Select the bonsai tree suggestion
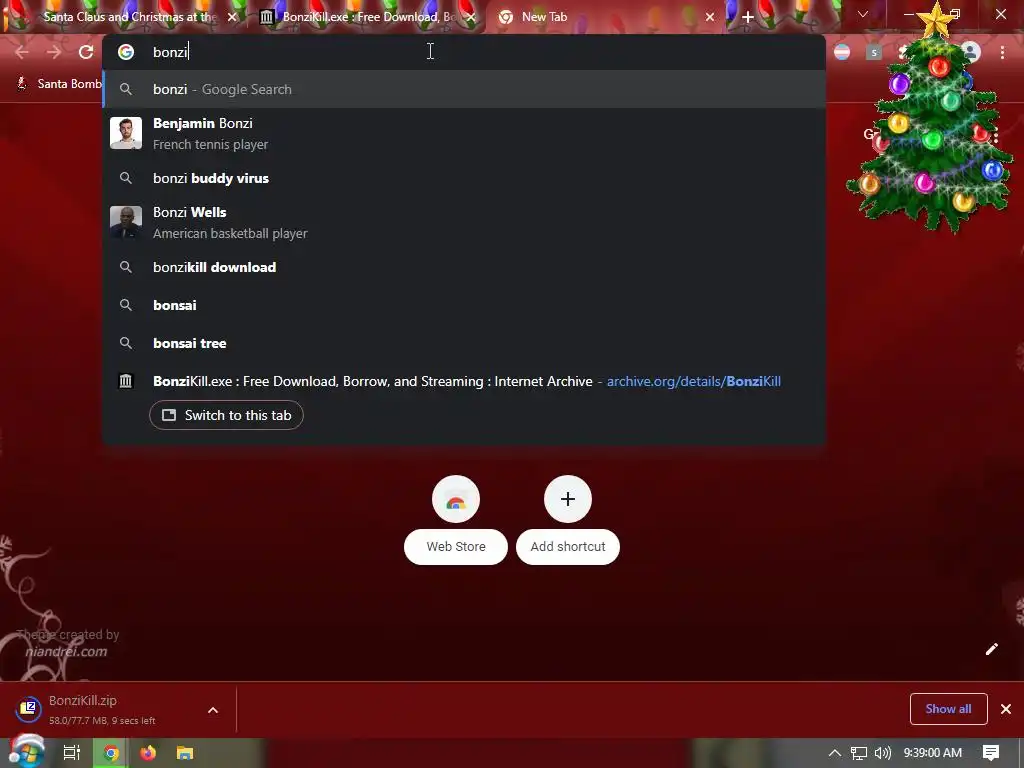The height and width of the screenshot is (768, 1024). [464, 343]
